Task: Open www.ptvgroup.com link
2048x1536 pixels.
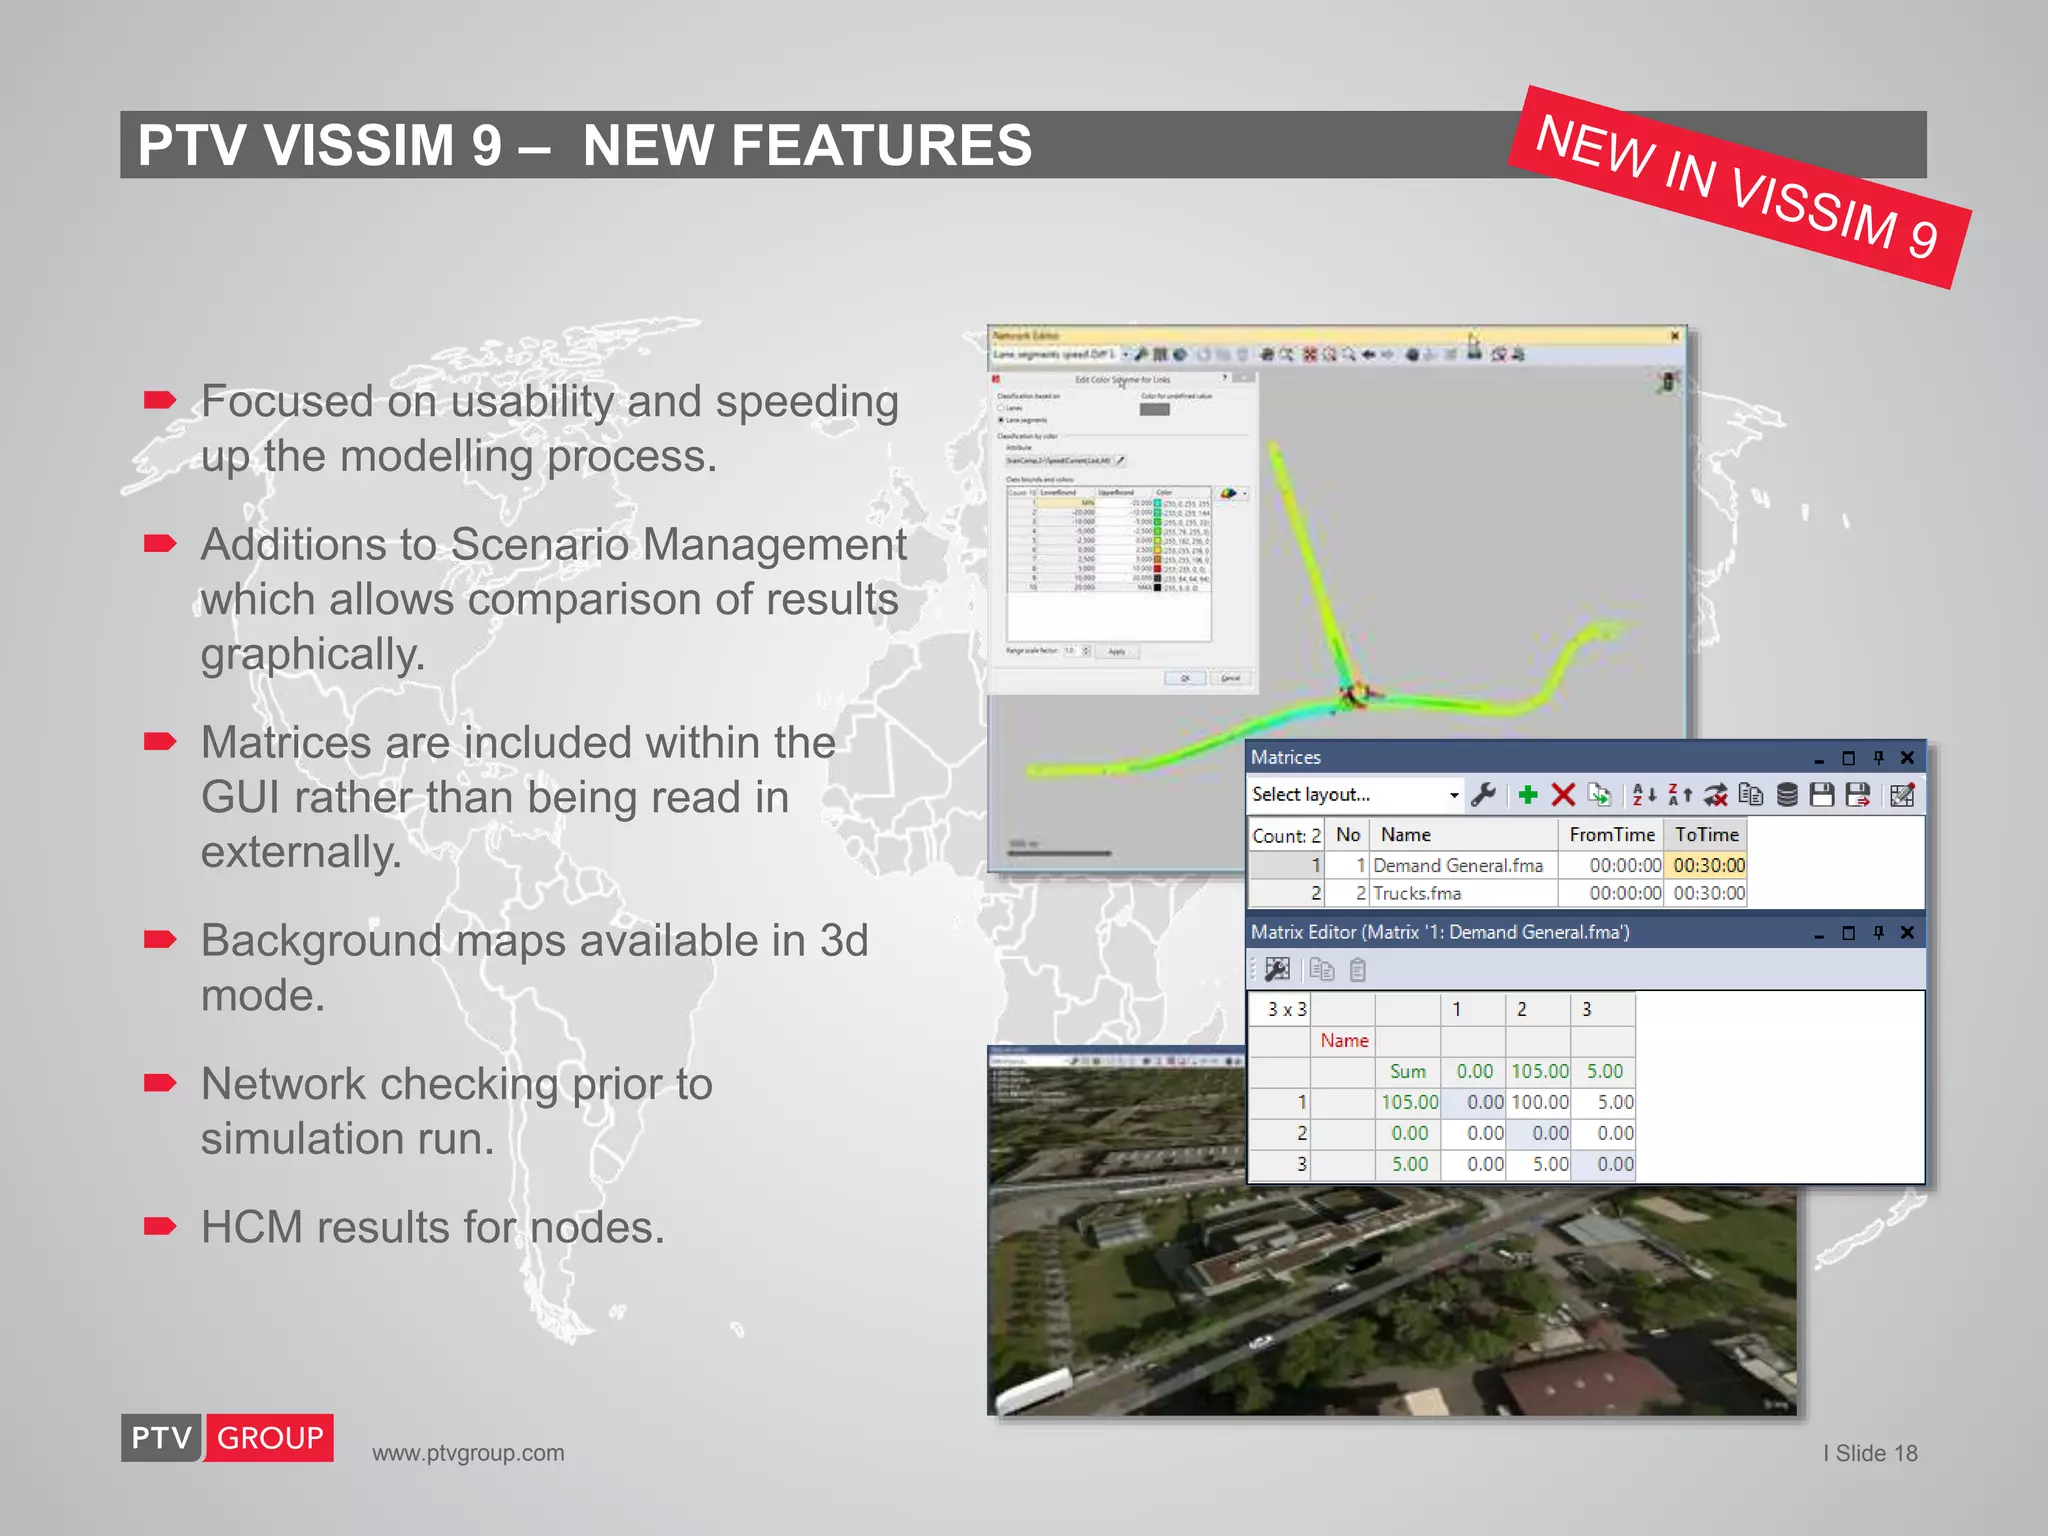Action: (x=468, y=1453)
